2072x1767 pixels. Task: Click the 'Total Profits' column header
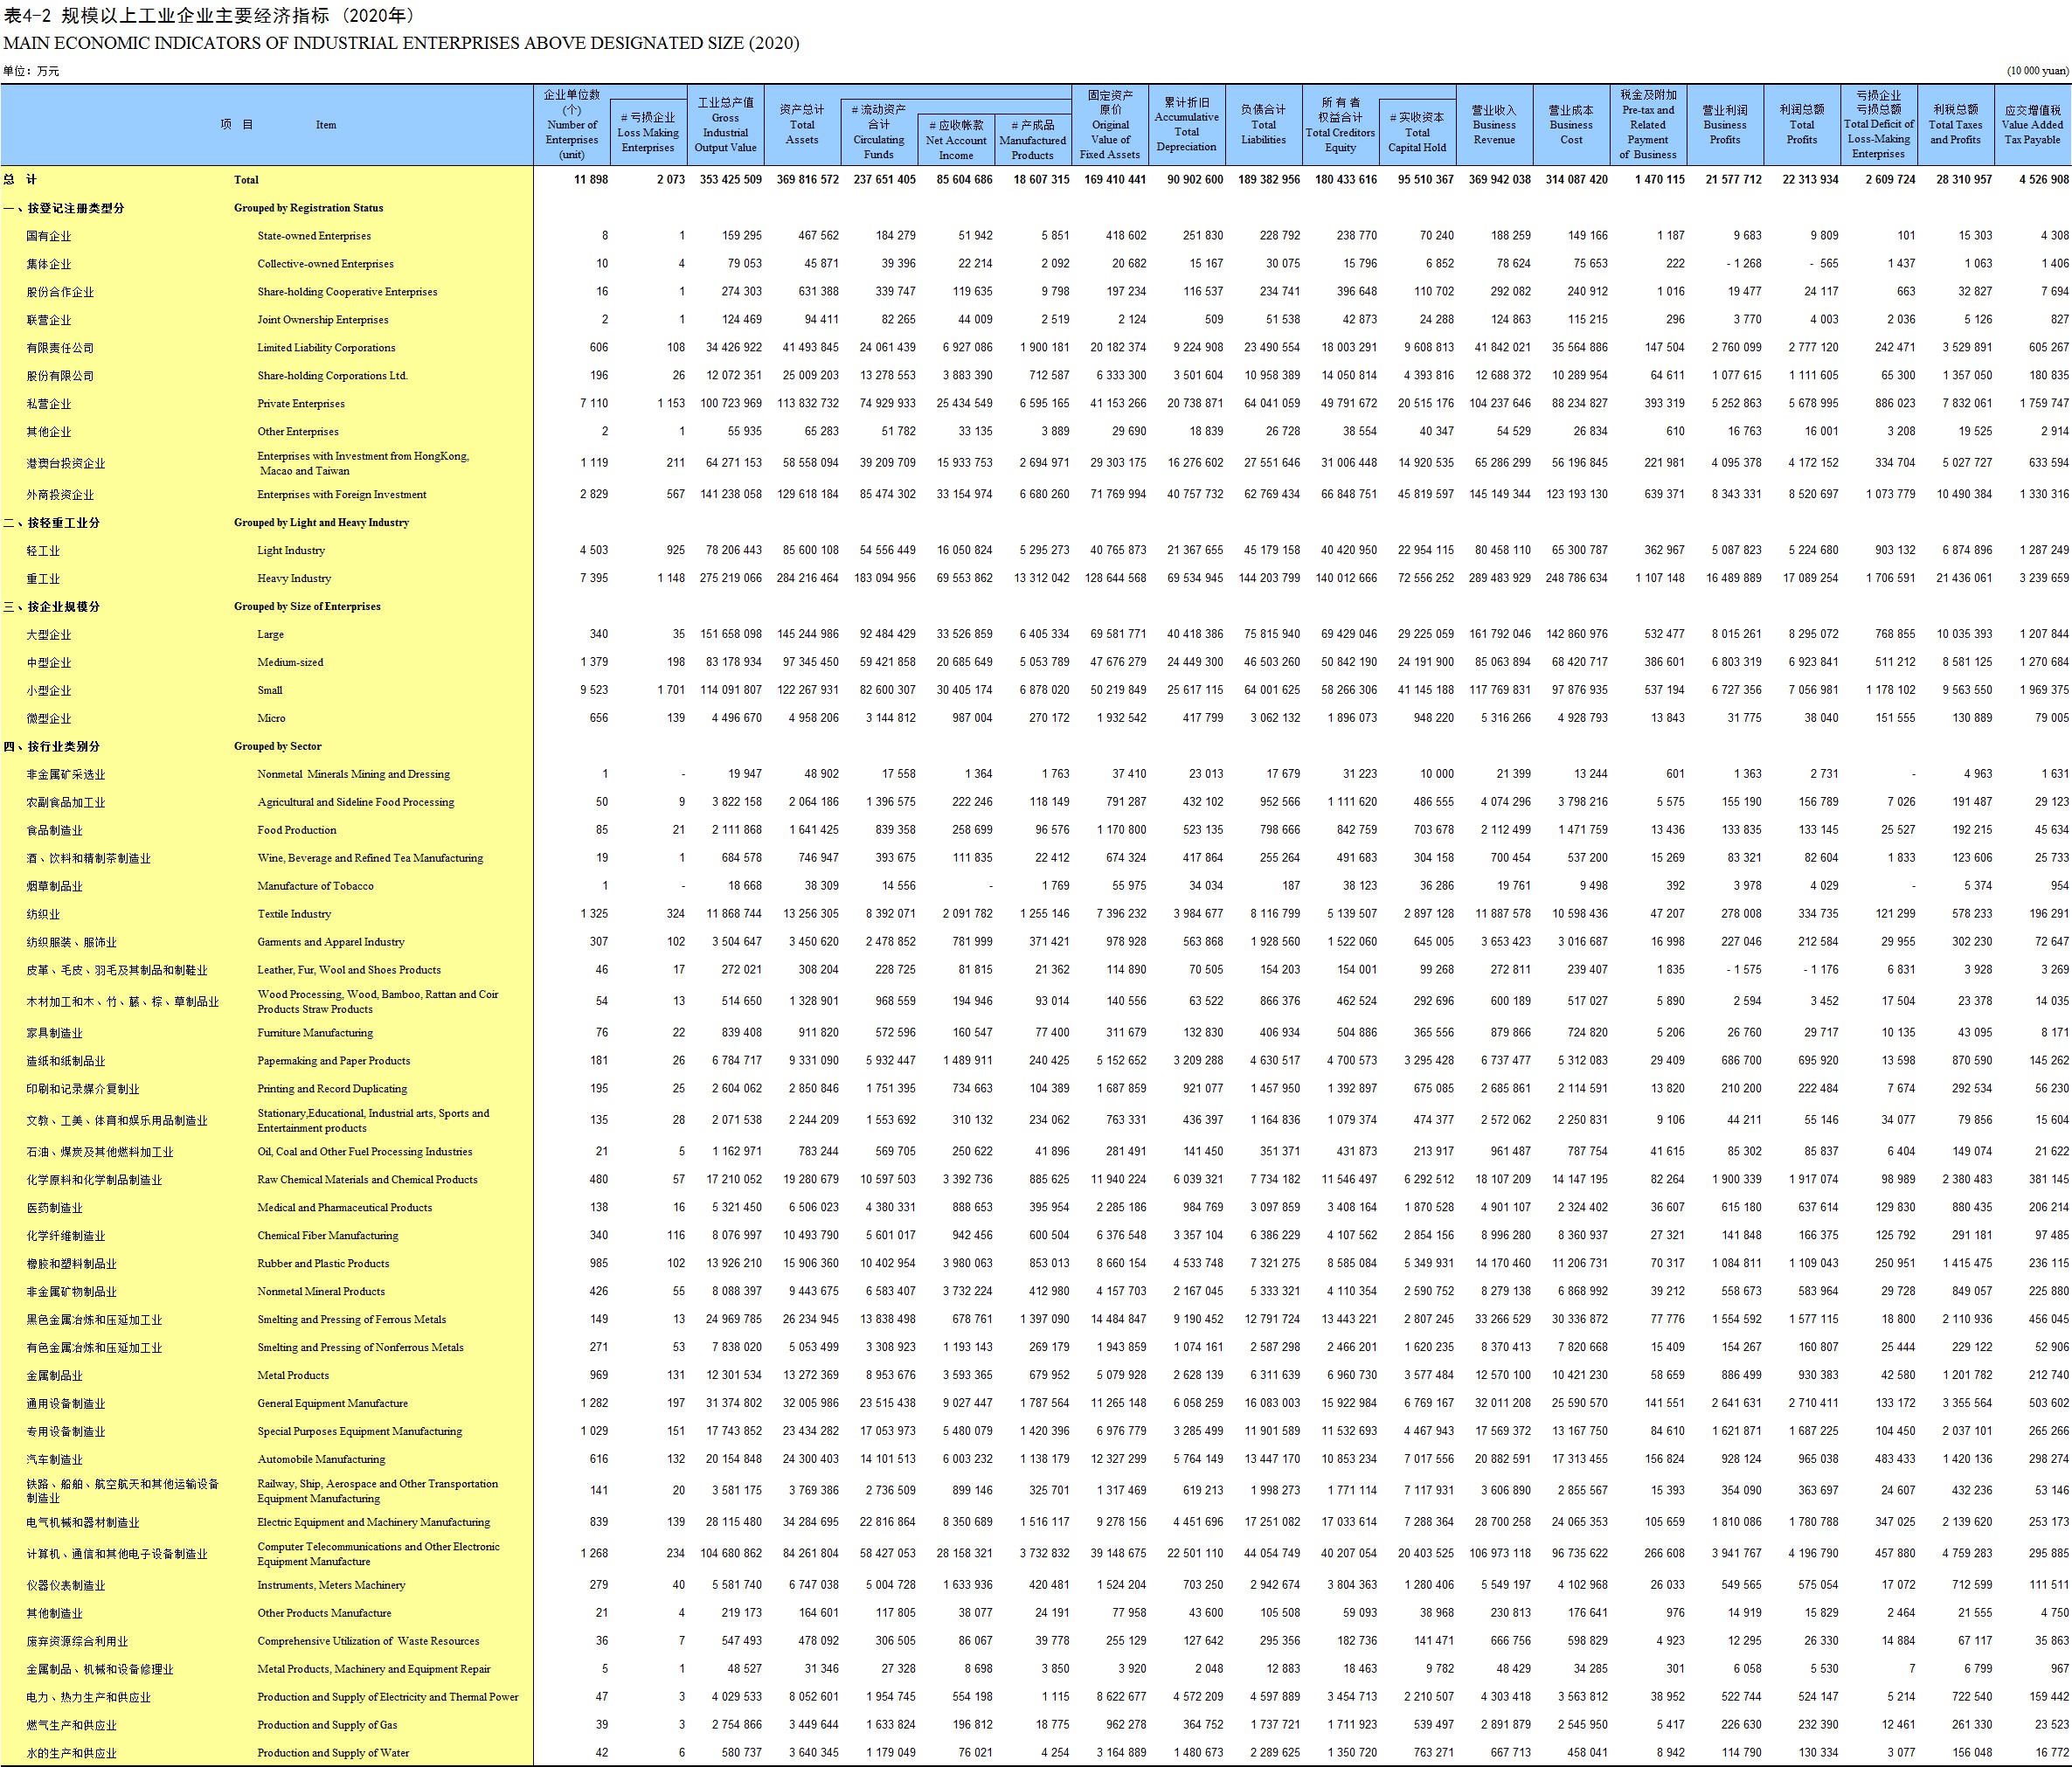(x=1802, y=125)
